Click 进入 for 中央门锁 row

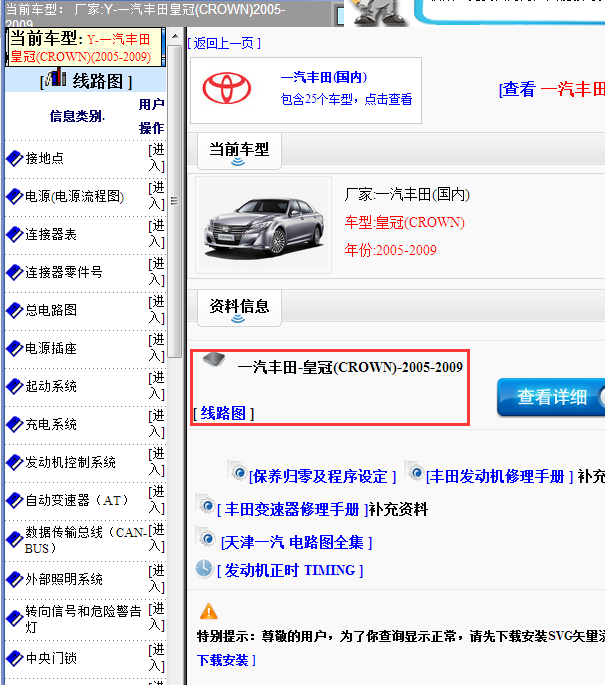pos(156,658)
